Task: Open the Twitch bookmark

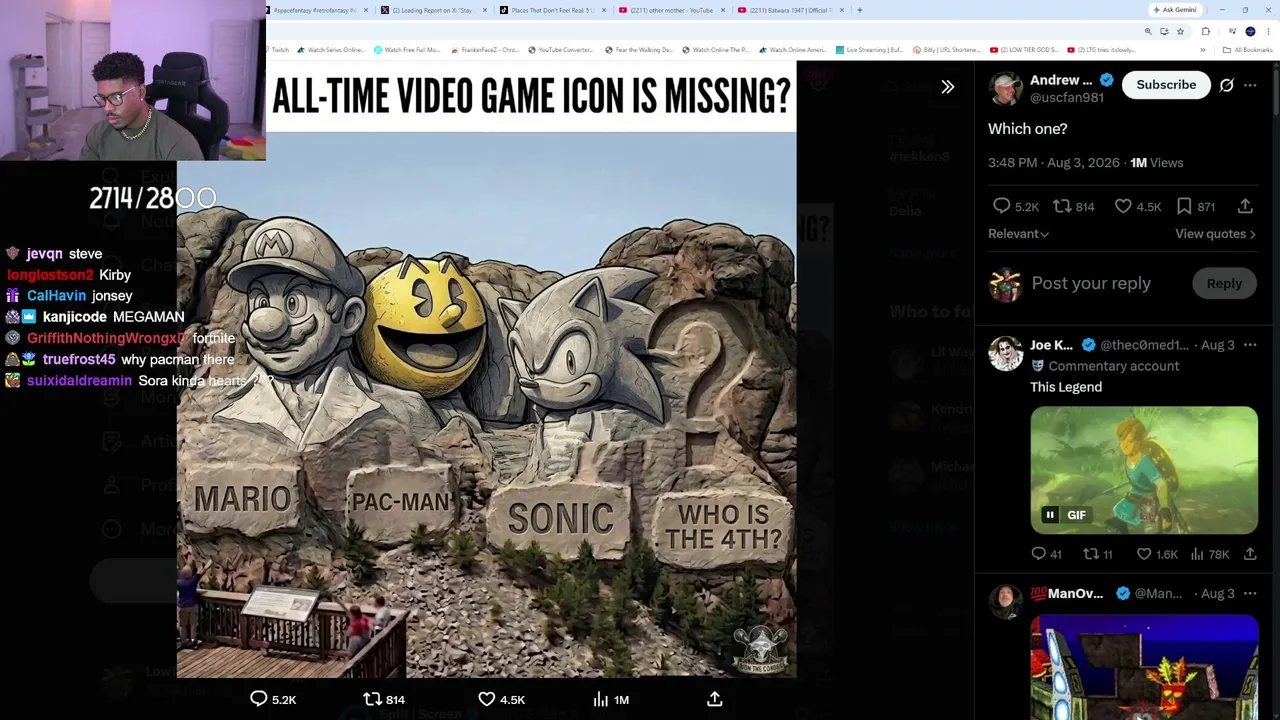Action: click(x=277, y=50)
